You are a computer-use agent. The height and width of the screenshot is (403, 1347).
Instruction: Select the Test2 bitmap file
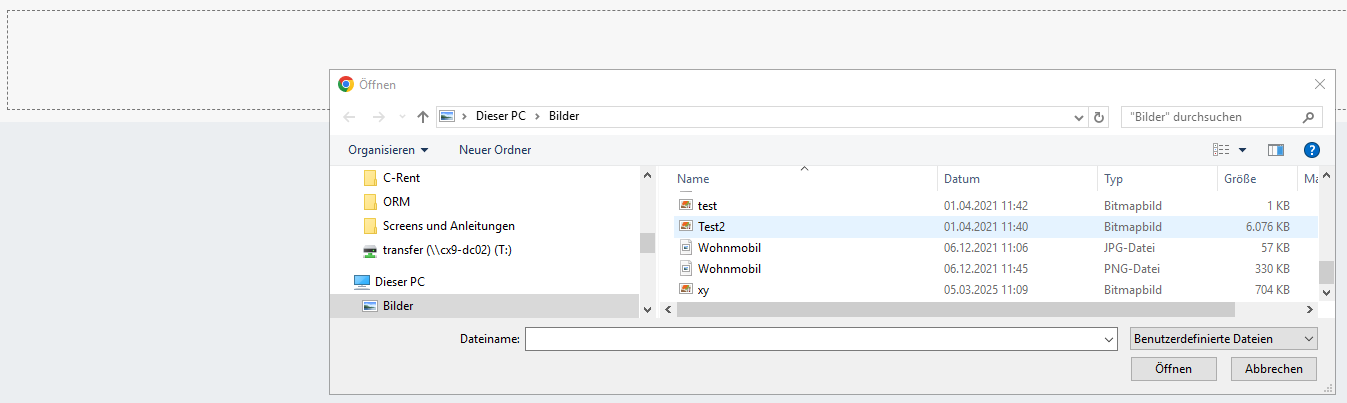711,226
